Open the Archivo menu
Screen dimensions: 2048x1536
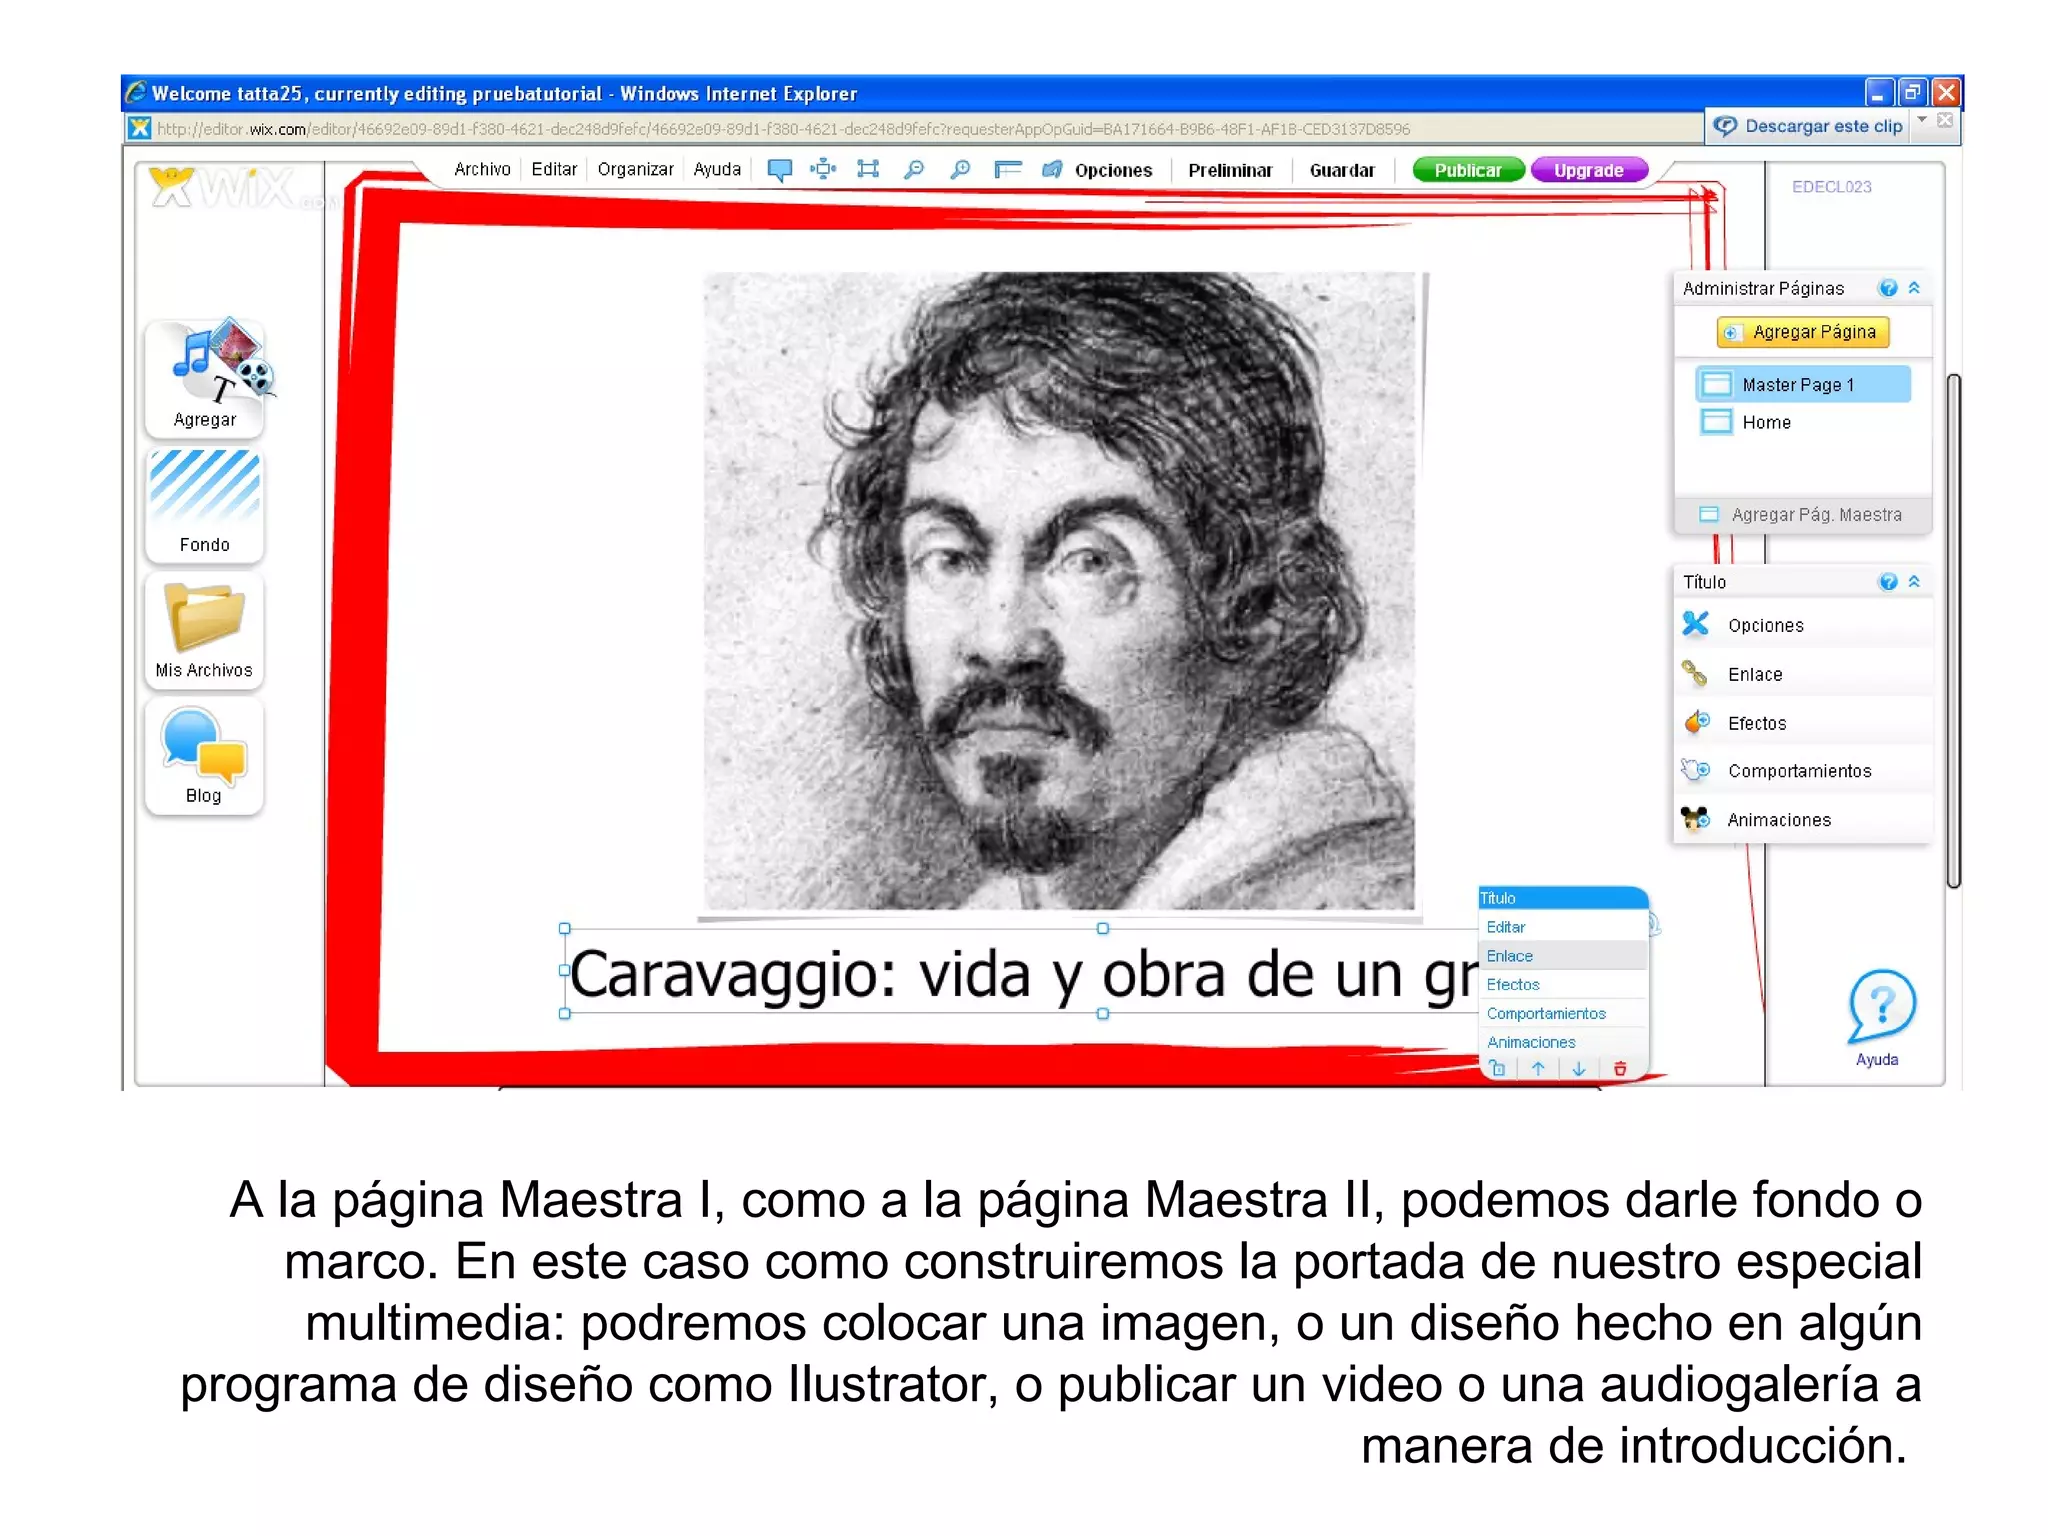tap(482, 169)
